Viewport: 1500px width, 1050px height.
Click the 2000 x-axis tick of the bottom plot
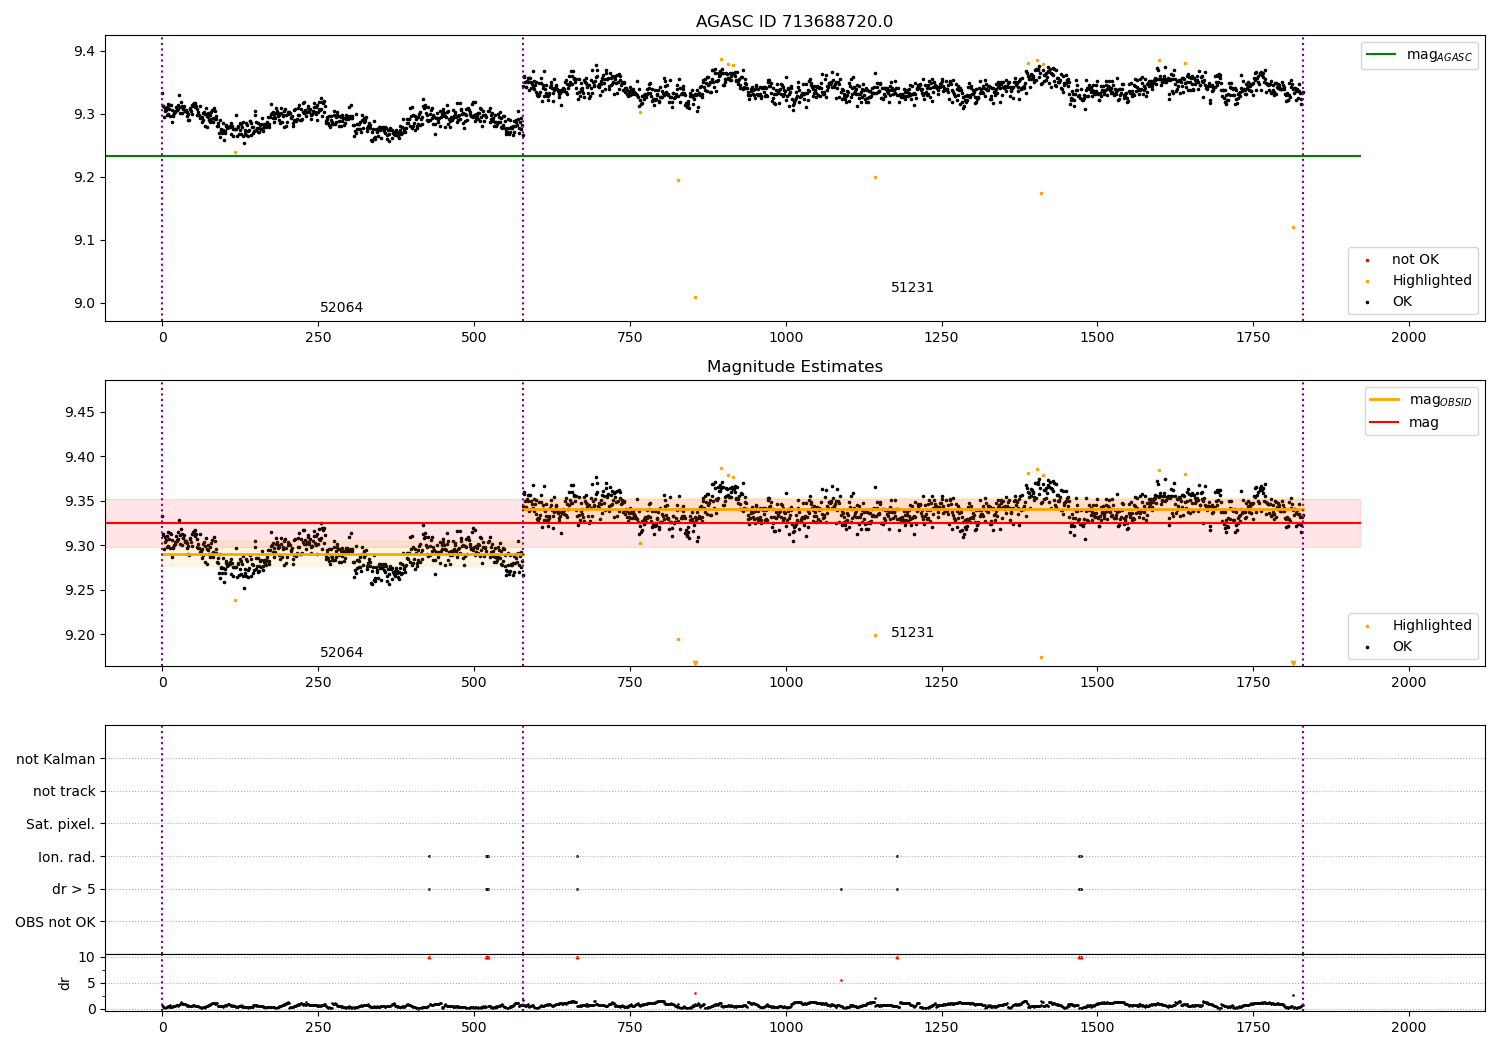pyautogui.click(x=1409, y=1027)
